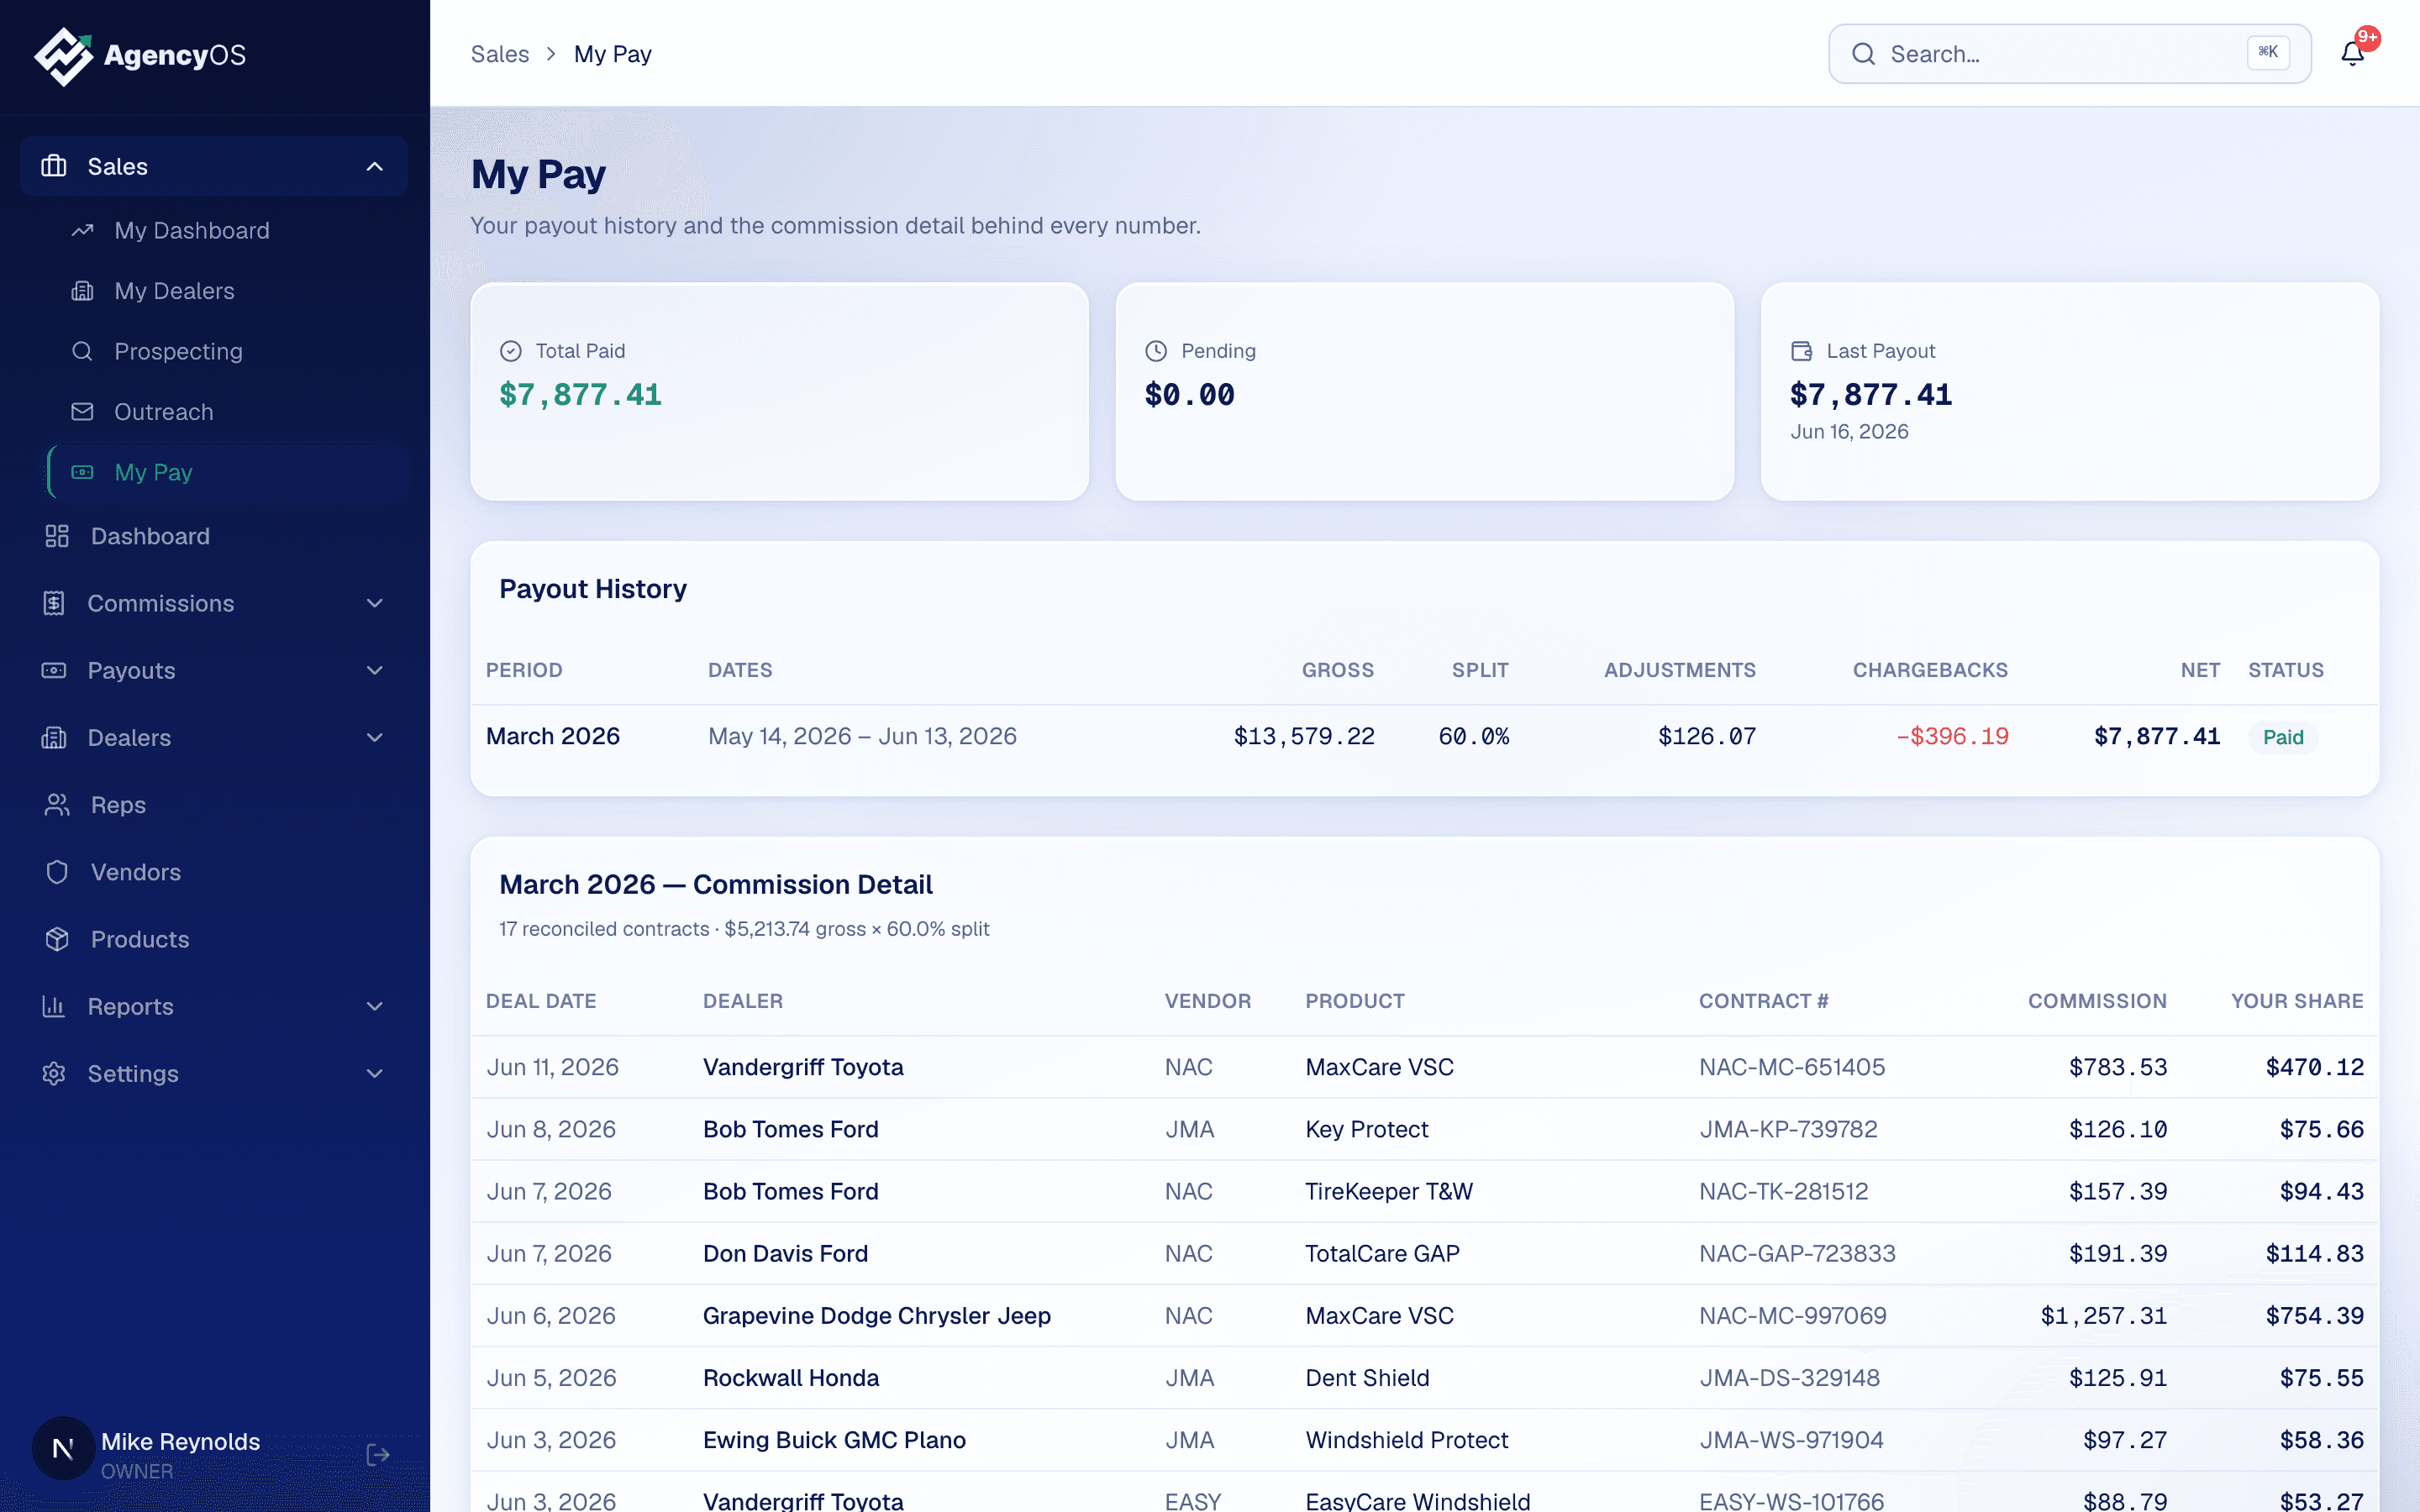Open My Dashboard in sidebar
The image size is (2420, 1512).
pyautogui.click(x=228, y=231)
